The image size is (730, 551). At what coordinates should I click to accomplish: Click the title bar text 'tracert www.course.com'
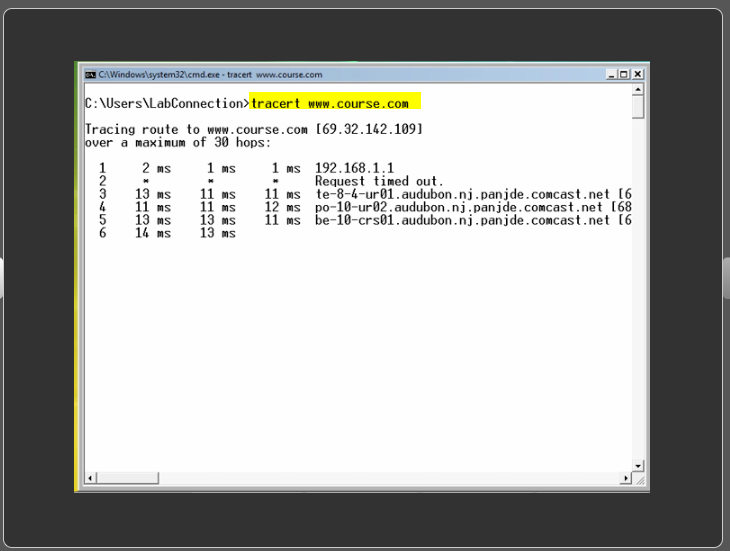(x=275, y=74)
